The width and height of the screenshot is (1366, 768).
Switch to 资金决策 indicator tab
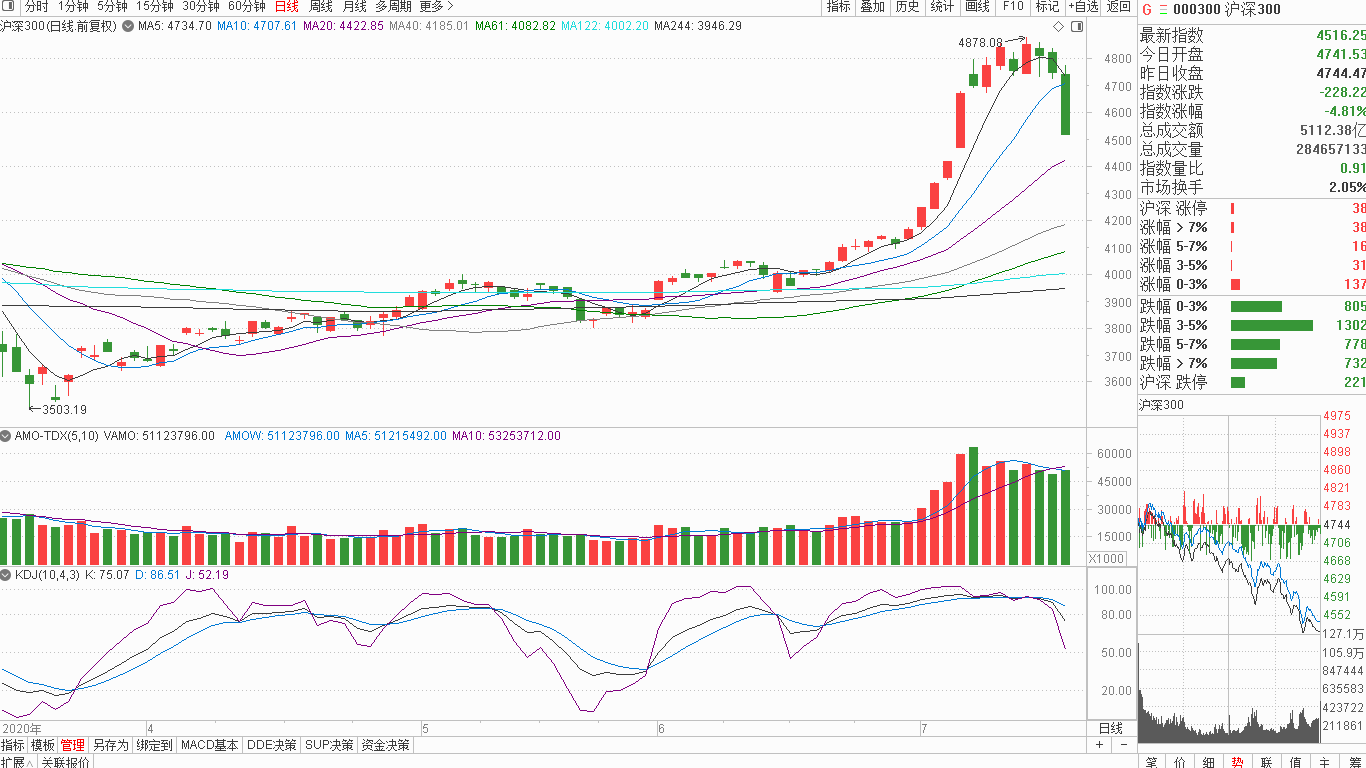coord(386,745)
